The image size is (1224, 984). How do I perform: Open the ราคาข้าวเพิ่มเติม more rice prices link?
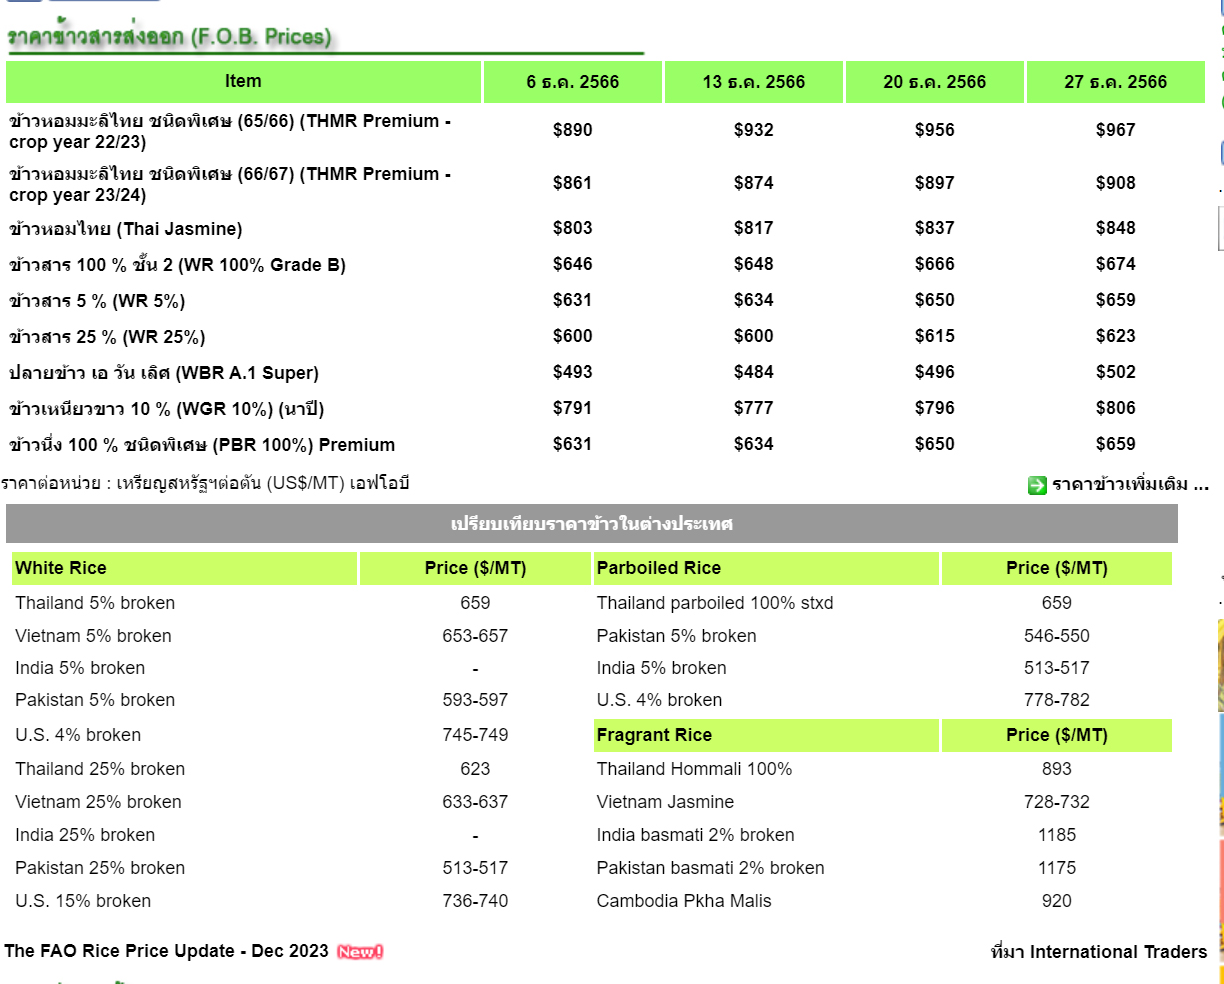(x=1130, y=485)
